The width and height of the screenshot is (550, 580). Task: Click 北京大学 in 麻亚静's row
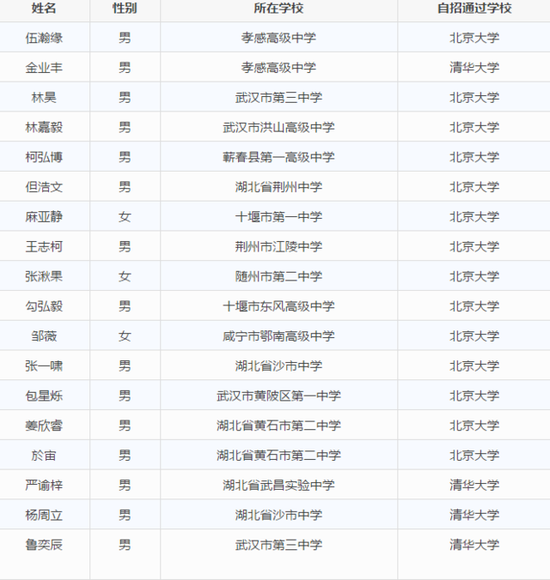pos(474,217)
